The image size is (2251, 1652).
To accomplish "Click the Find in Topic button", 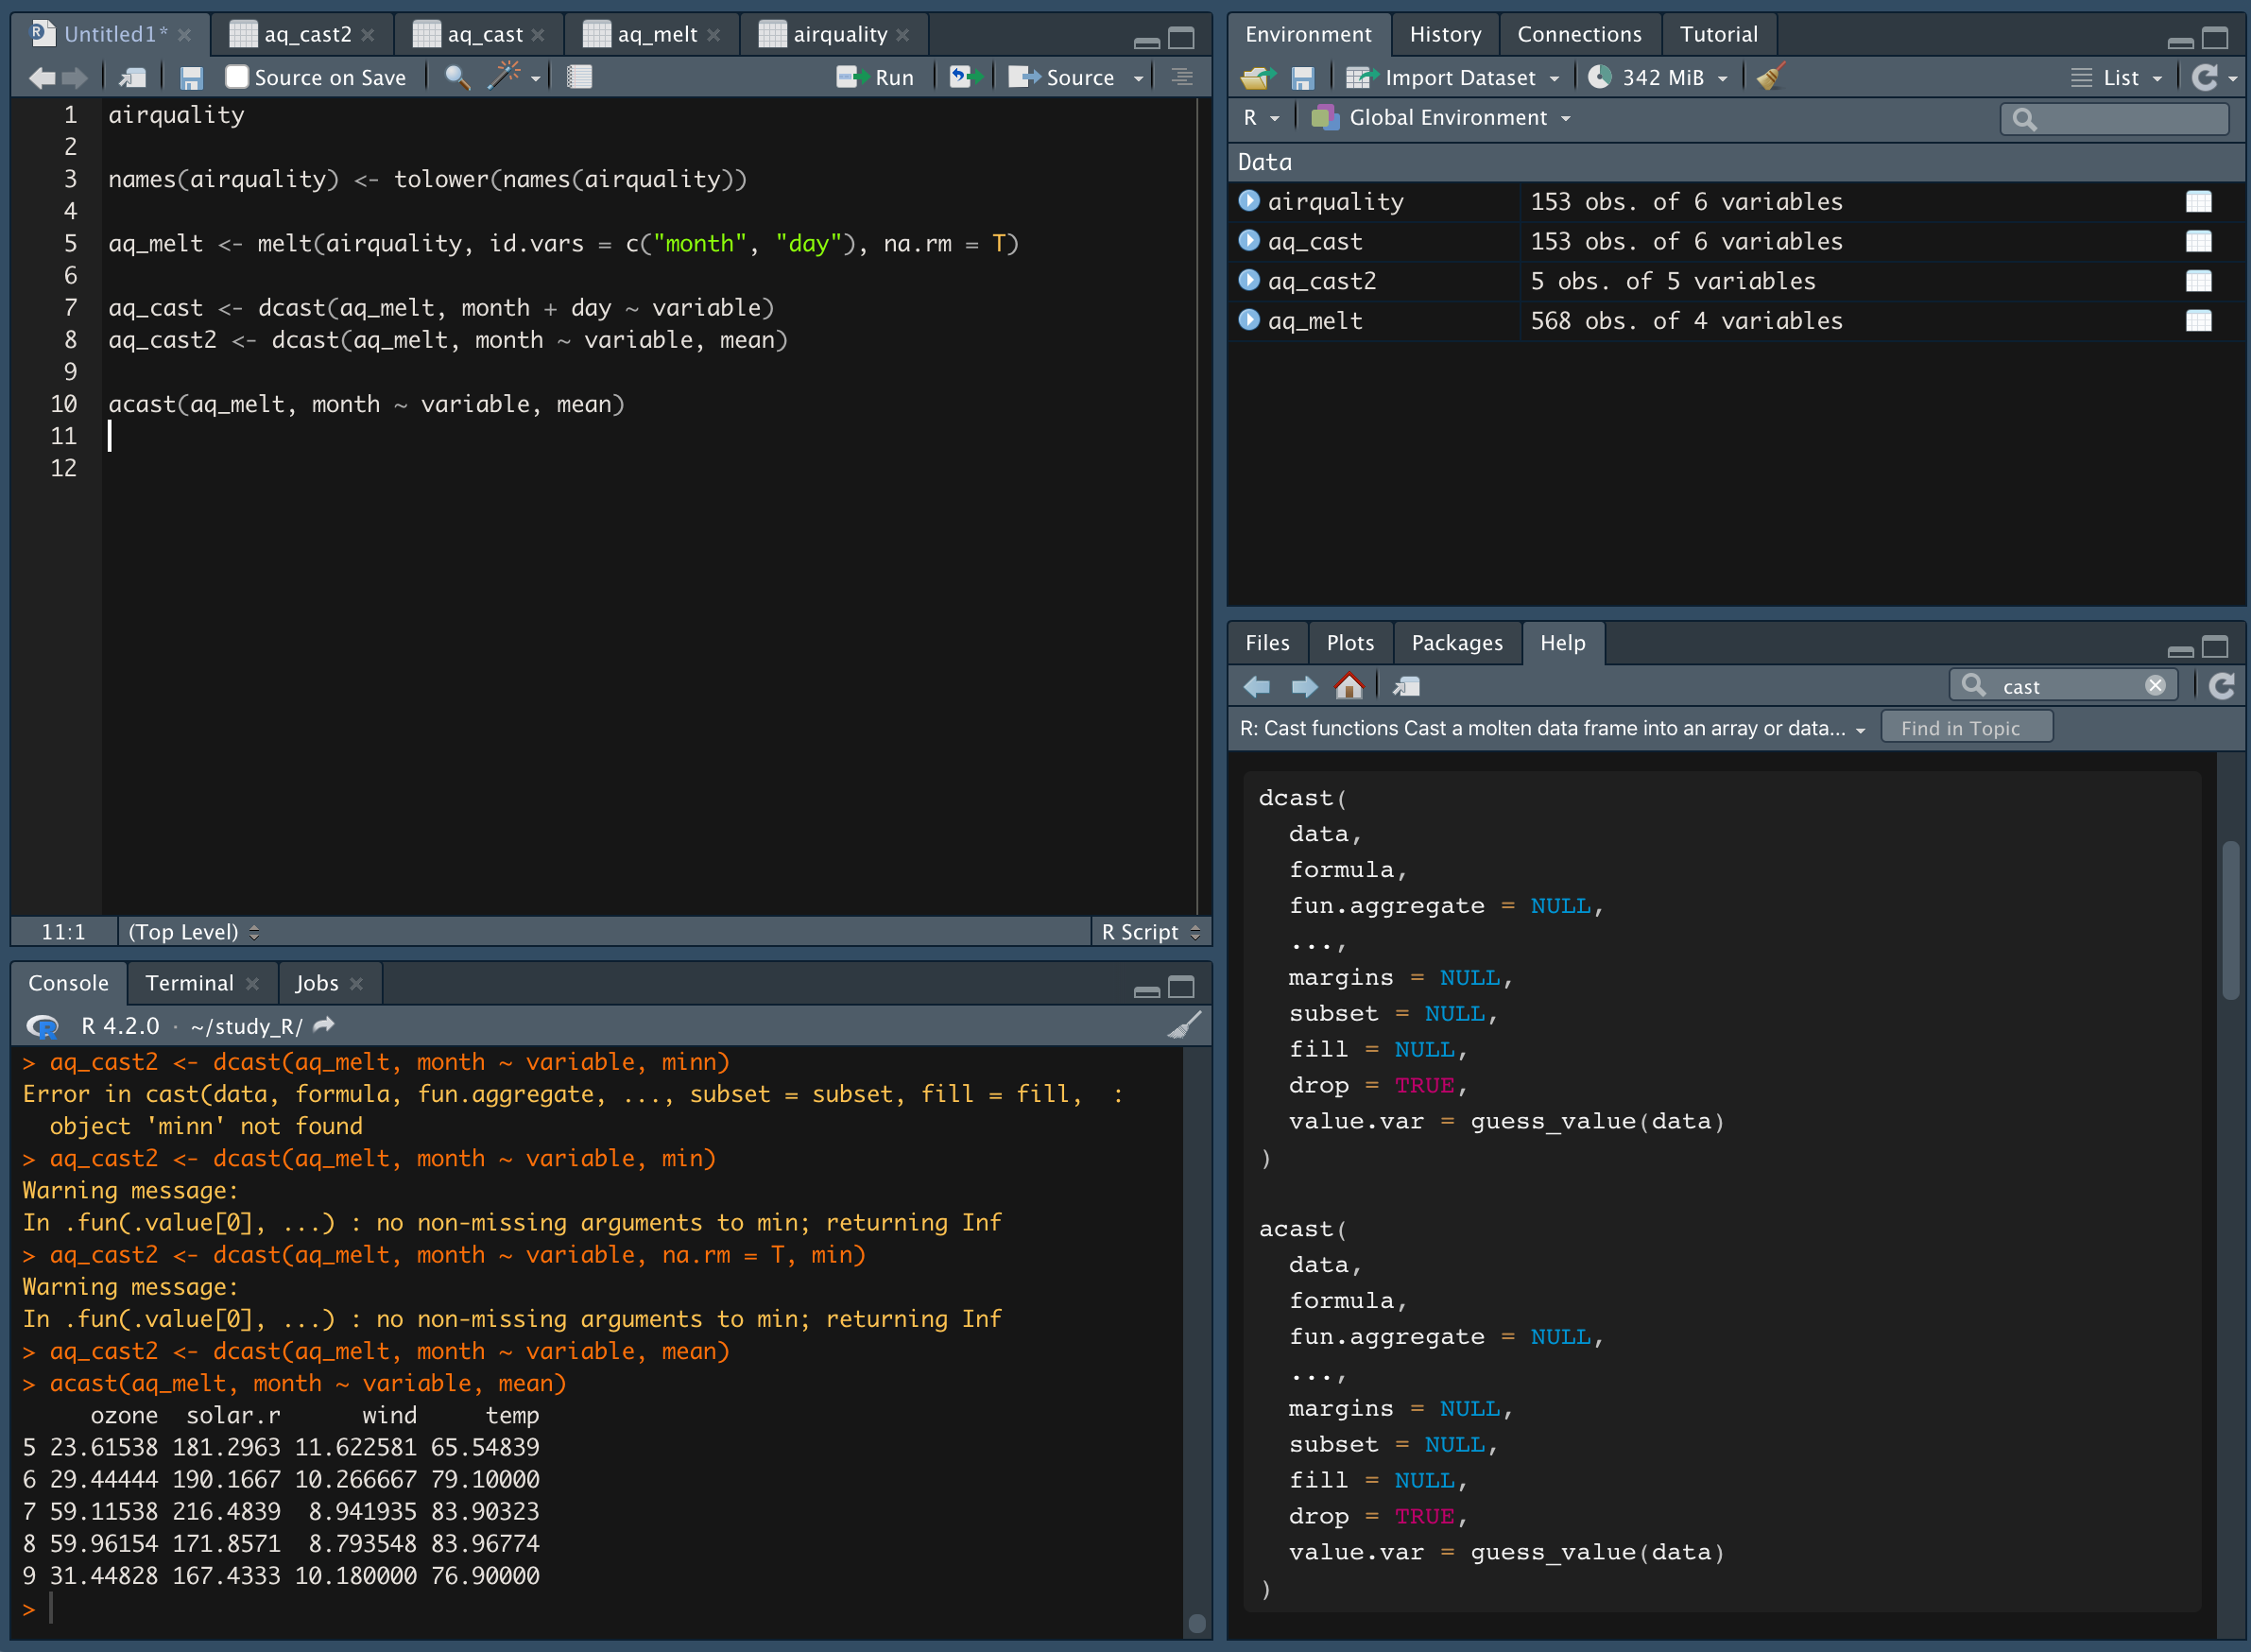I will click(x=1959, y=727).
